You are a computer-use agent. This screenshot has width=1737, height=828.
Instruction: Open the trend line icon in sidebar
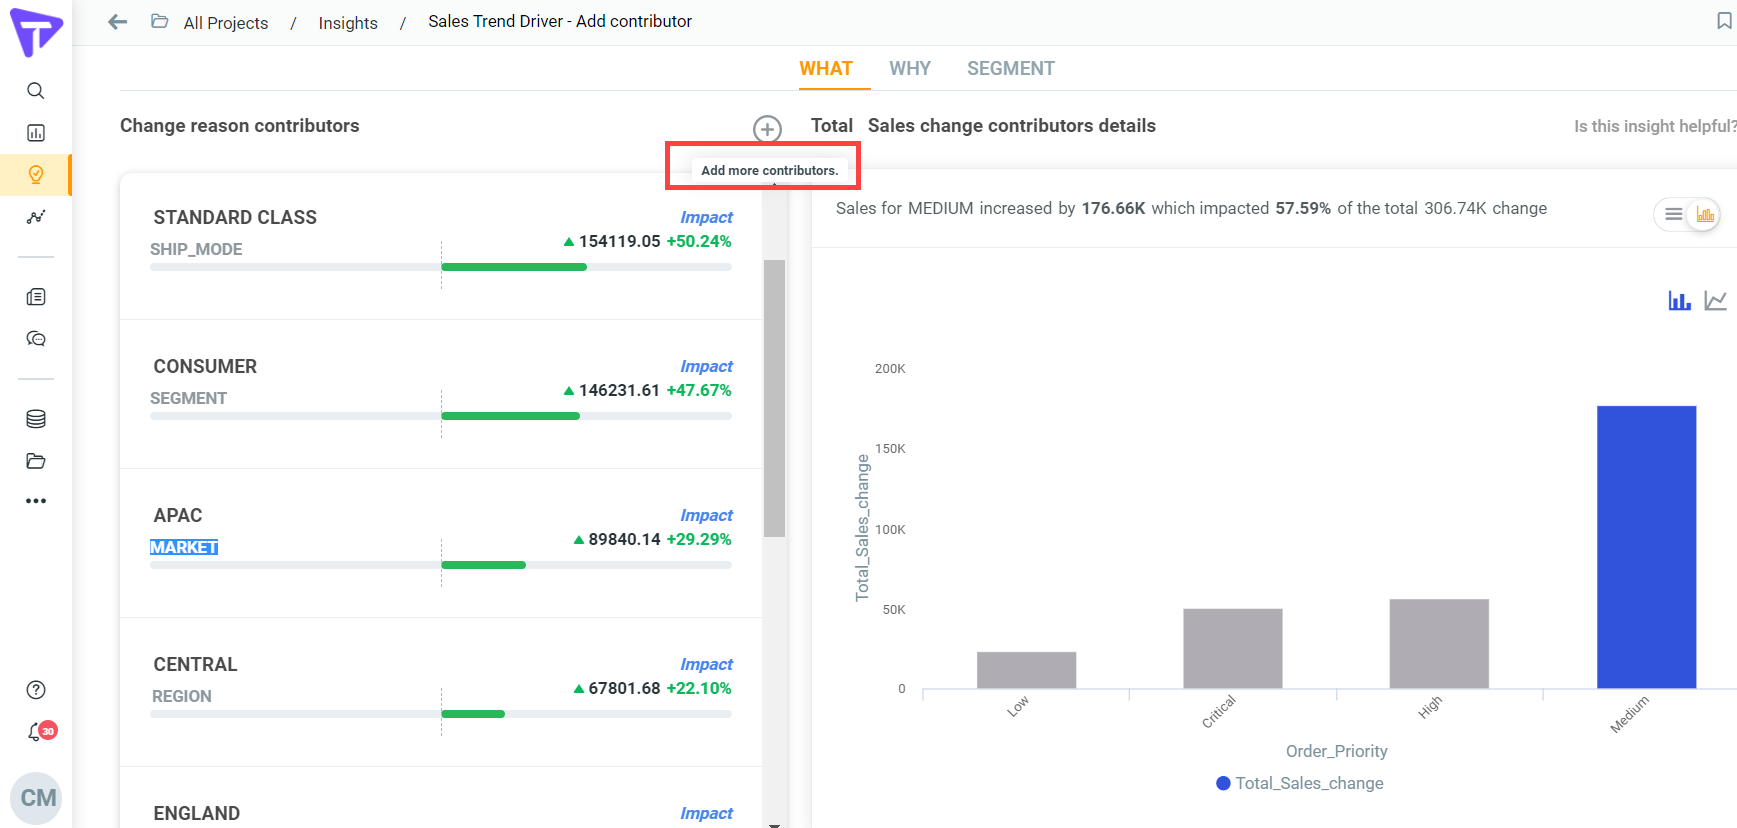36,217
